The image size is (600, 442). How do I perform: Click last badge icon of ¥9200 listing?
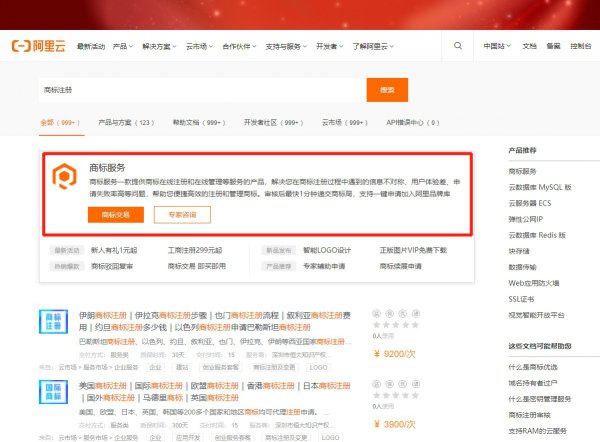(416, 314)
